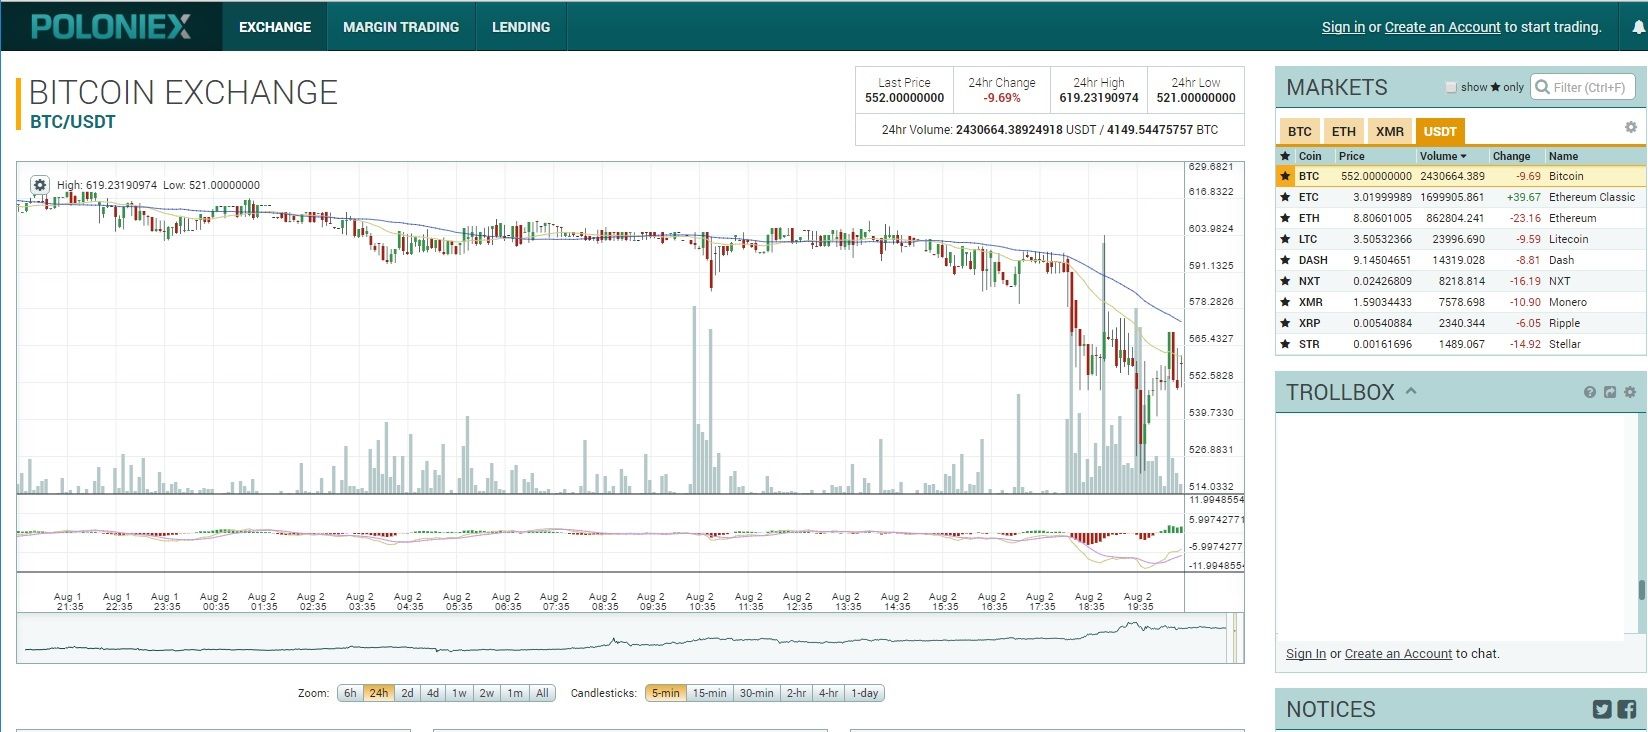Click Create an Account link in header
The image size is (1648, 732).
1442,27
